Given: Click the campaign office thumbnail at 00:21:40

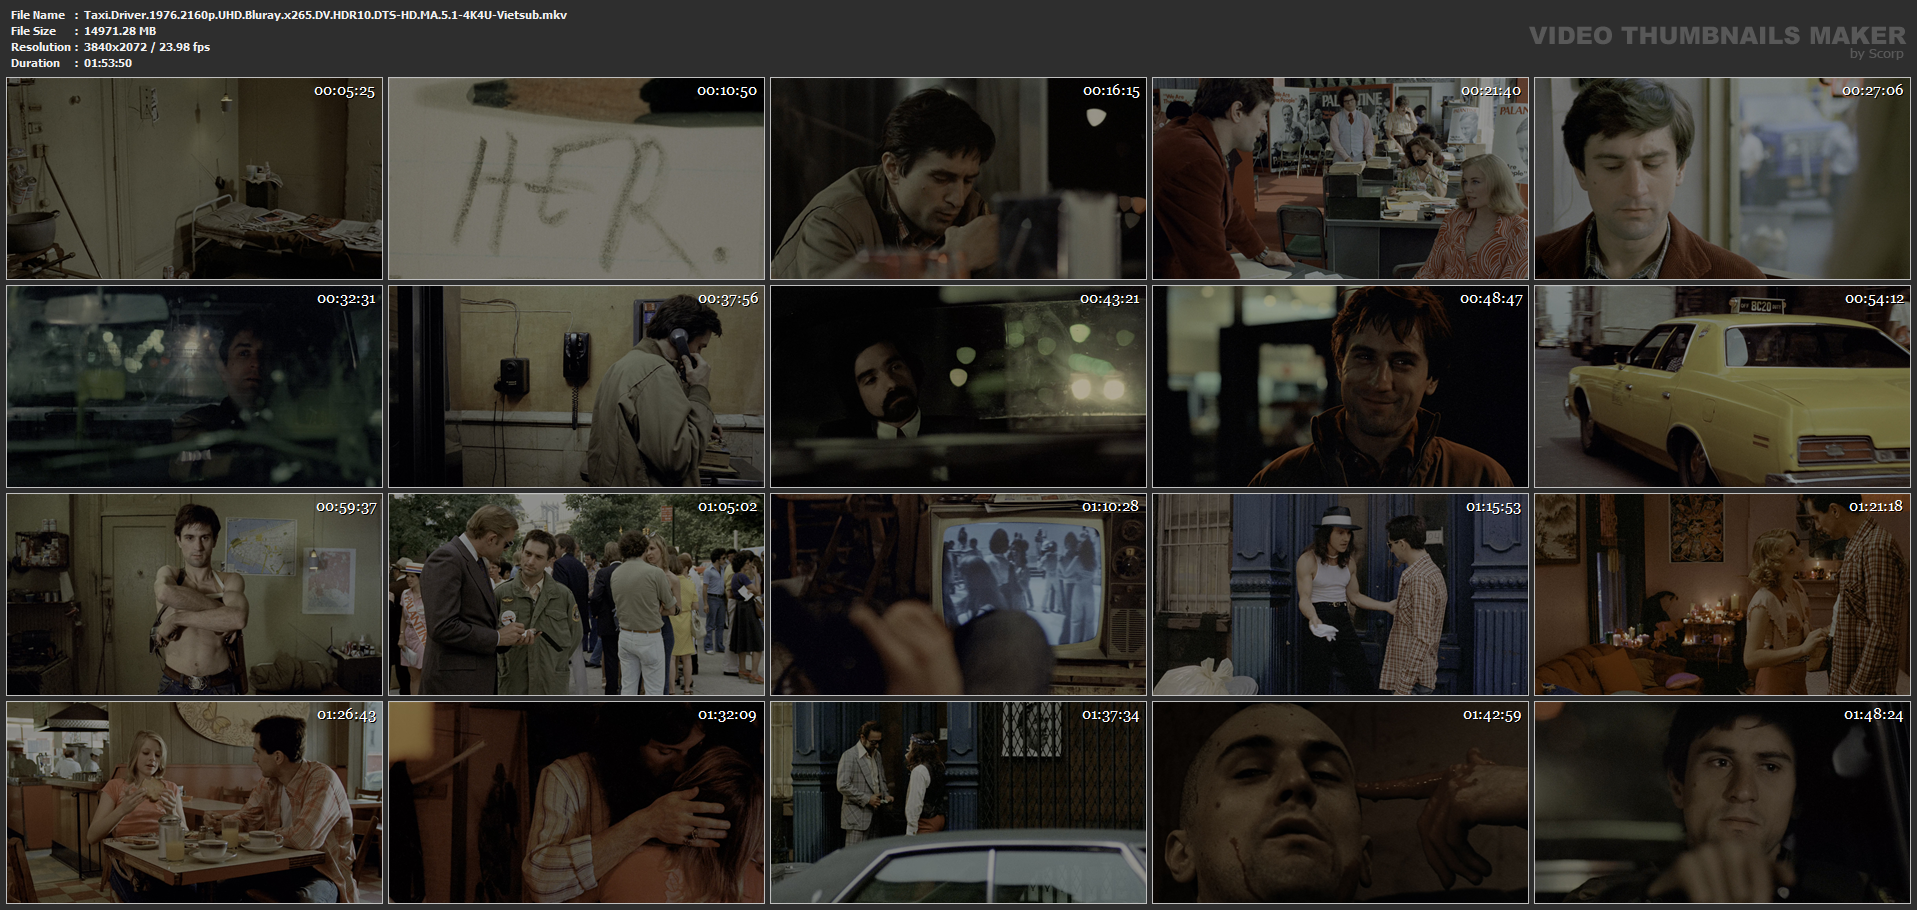Looking at the screenshot, I should pos(1341,179).
